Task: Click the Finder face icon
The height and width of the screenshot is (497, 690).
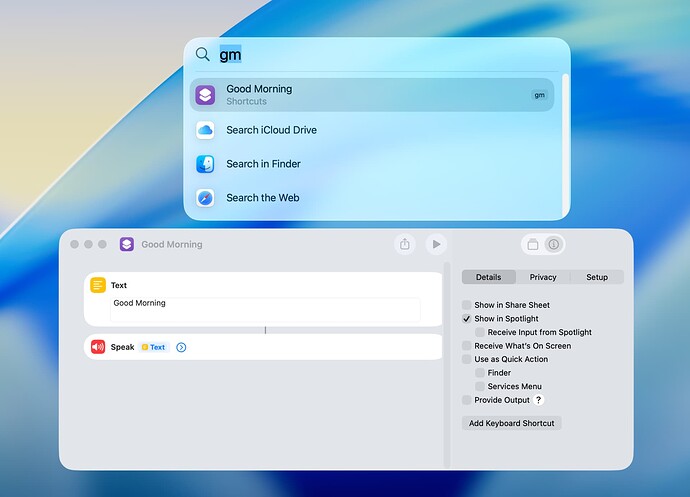Action: click(205, 164)
